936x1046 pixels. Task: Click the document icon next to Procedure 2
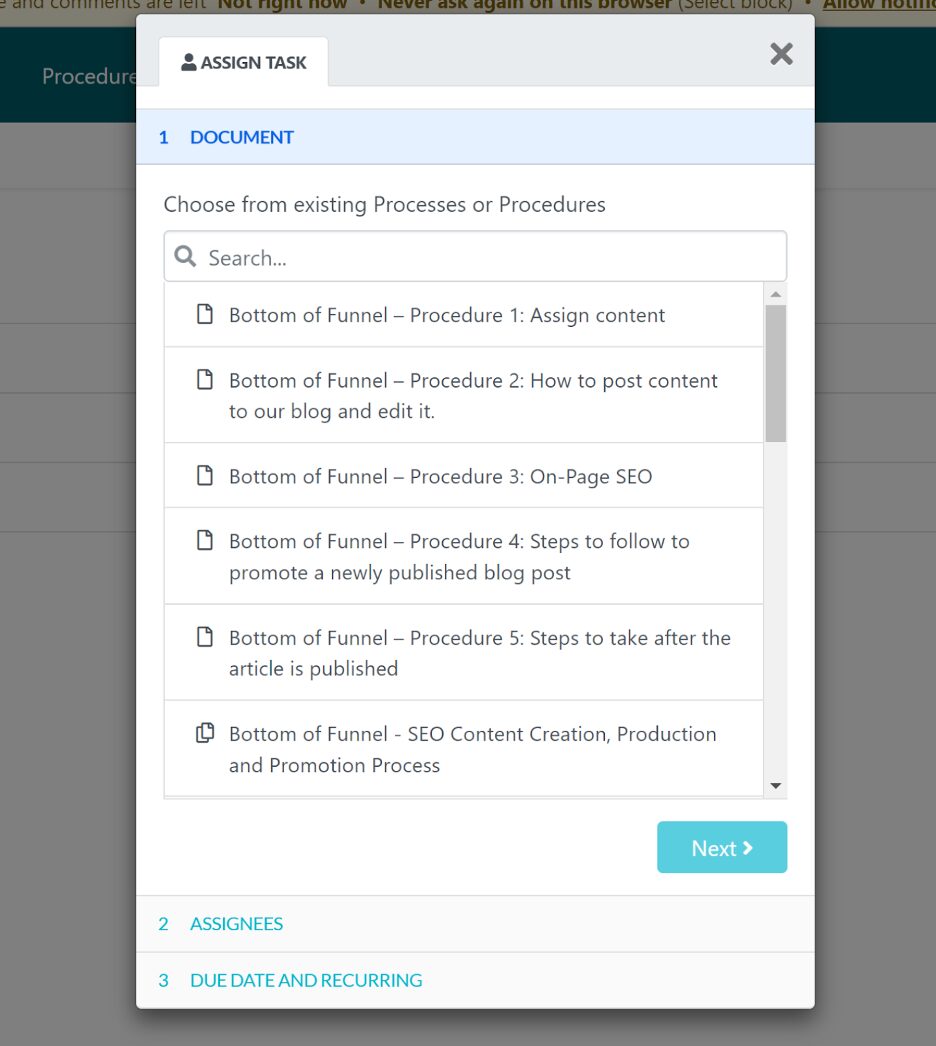[x=205, y=380]
